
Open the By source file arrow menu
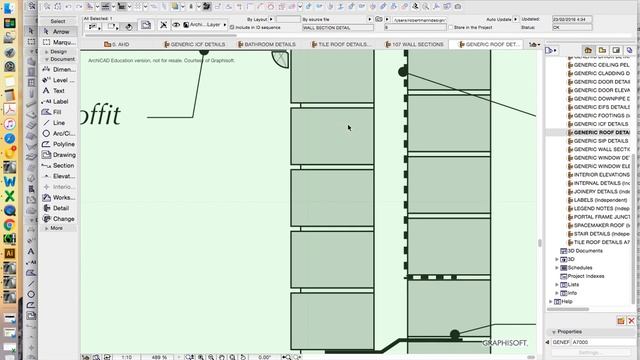(x=370, y=19)
